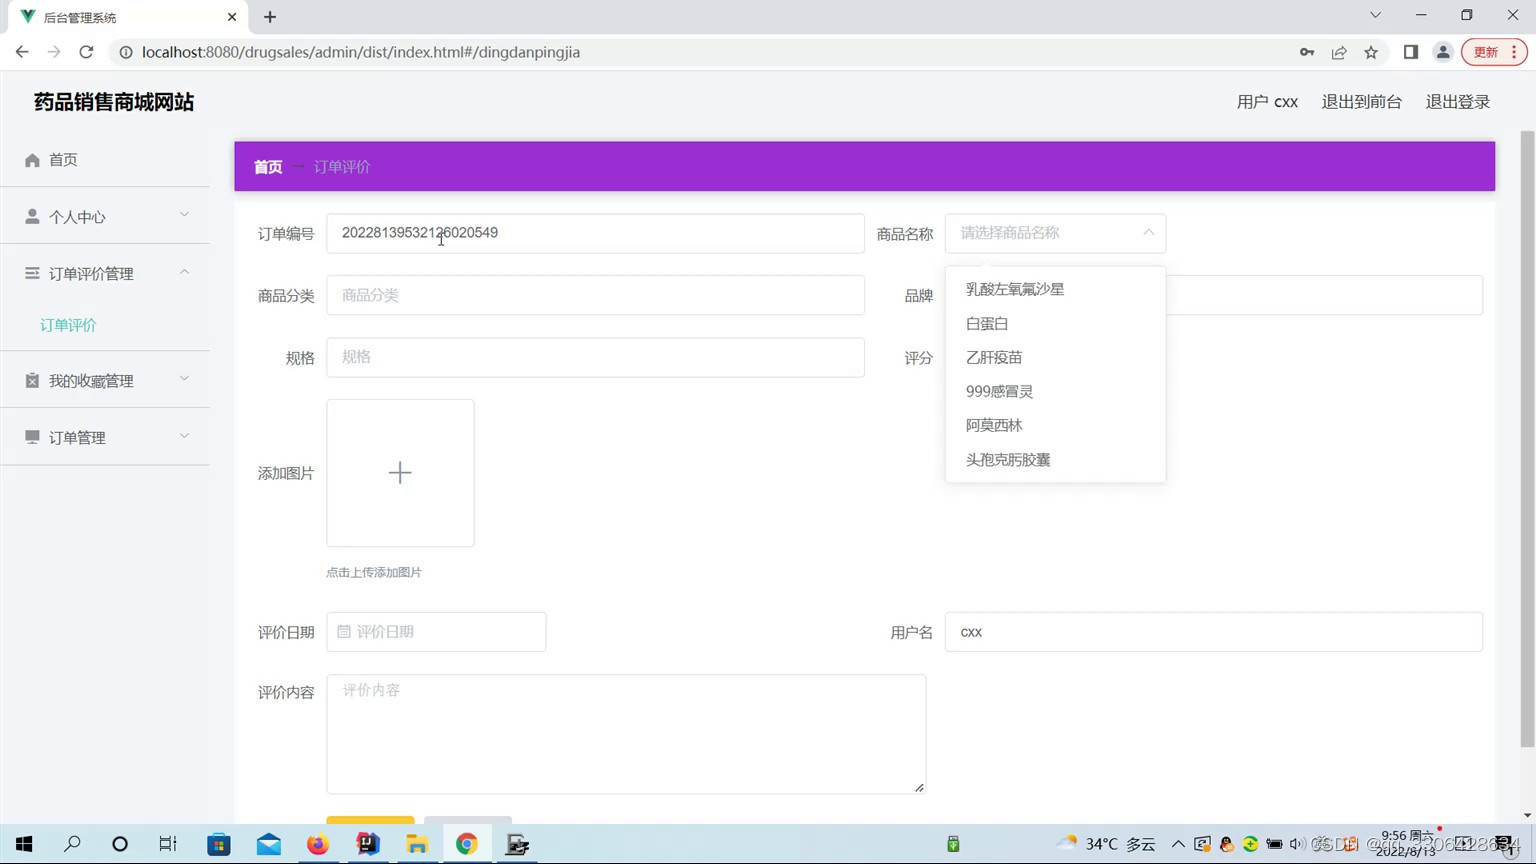
Task: Click the 评价内容 text area
Action: point(626,734)
